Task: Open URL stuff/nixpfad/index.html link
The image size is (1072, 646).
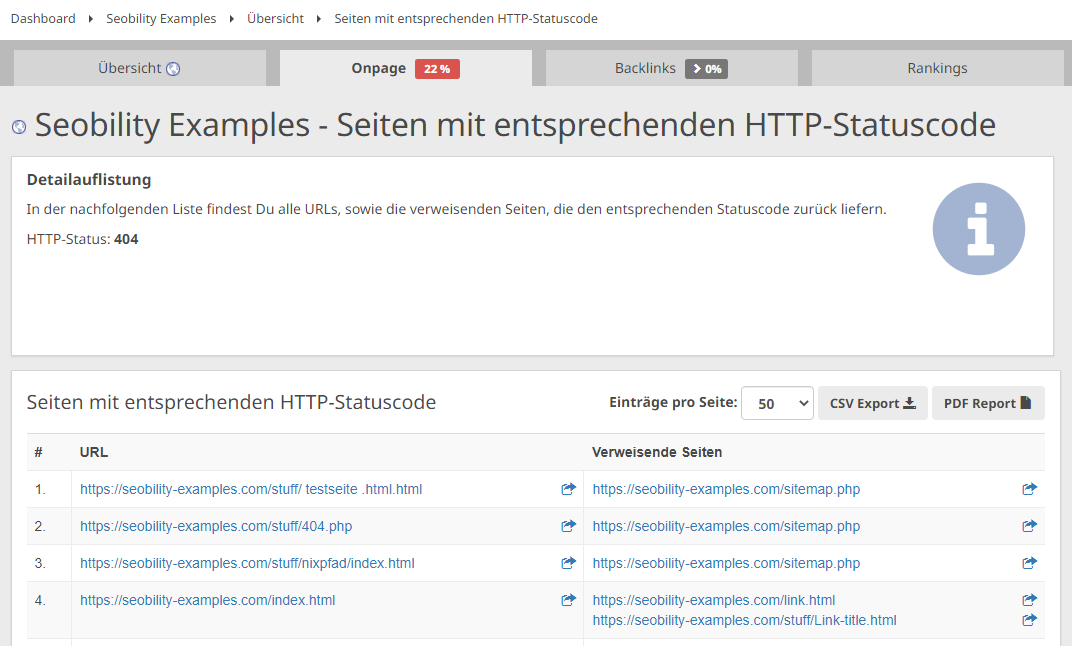Action: (x=247, y=563)
